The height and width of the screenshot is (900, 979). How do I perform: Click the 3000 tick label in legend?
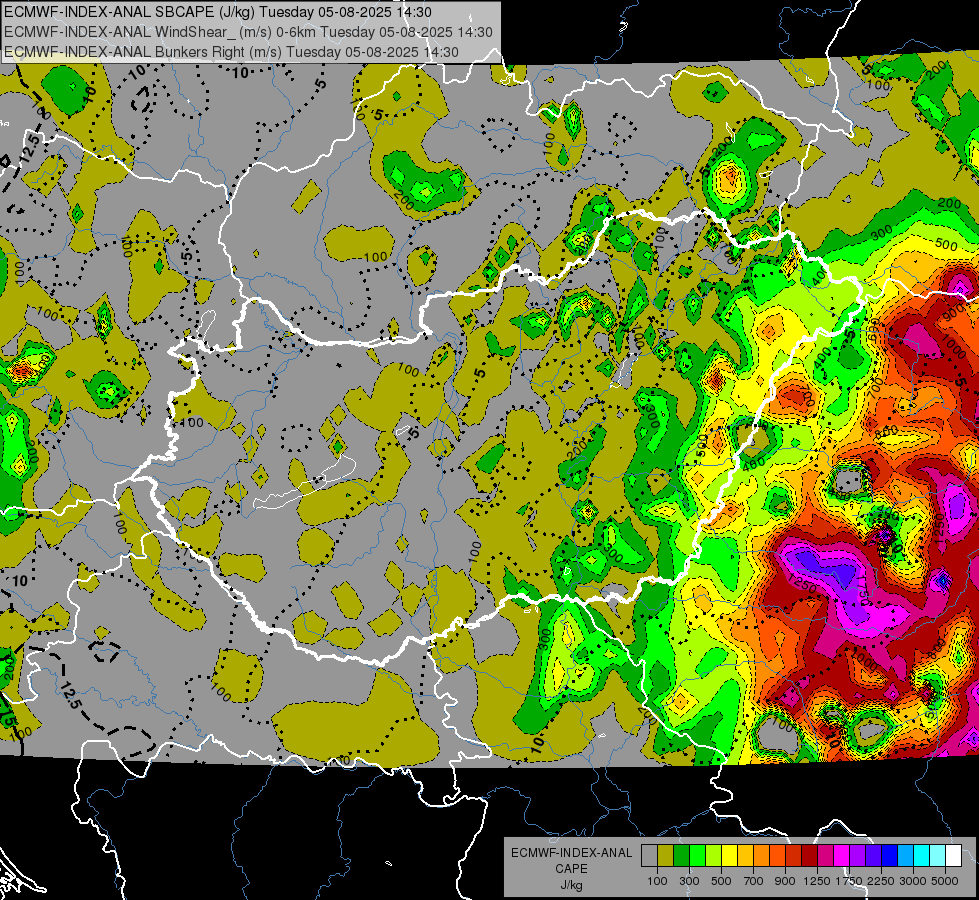913,881
